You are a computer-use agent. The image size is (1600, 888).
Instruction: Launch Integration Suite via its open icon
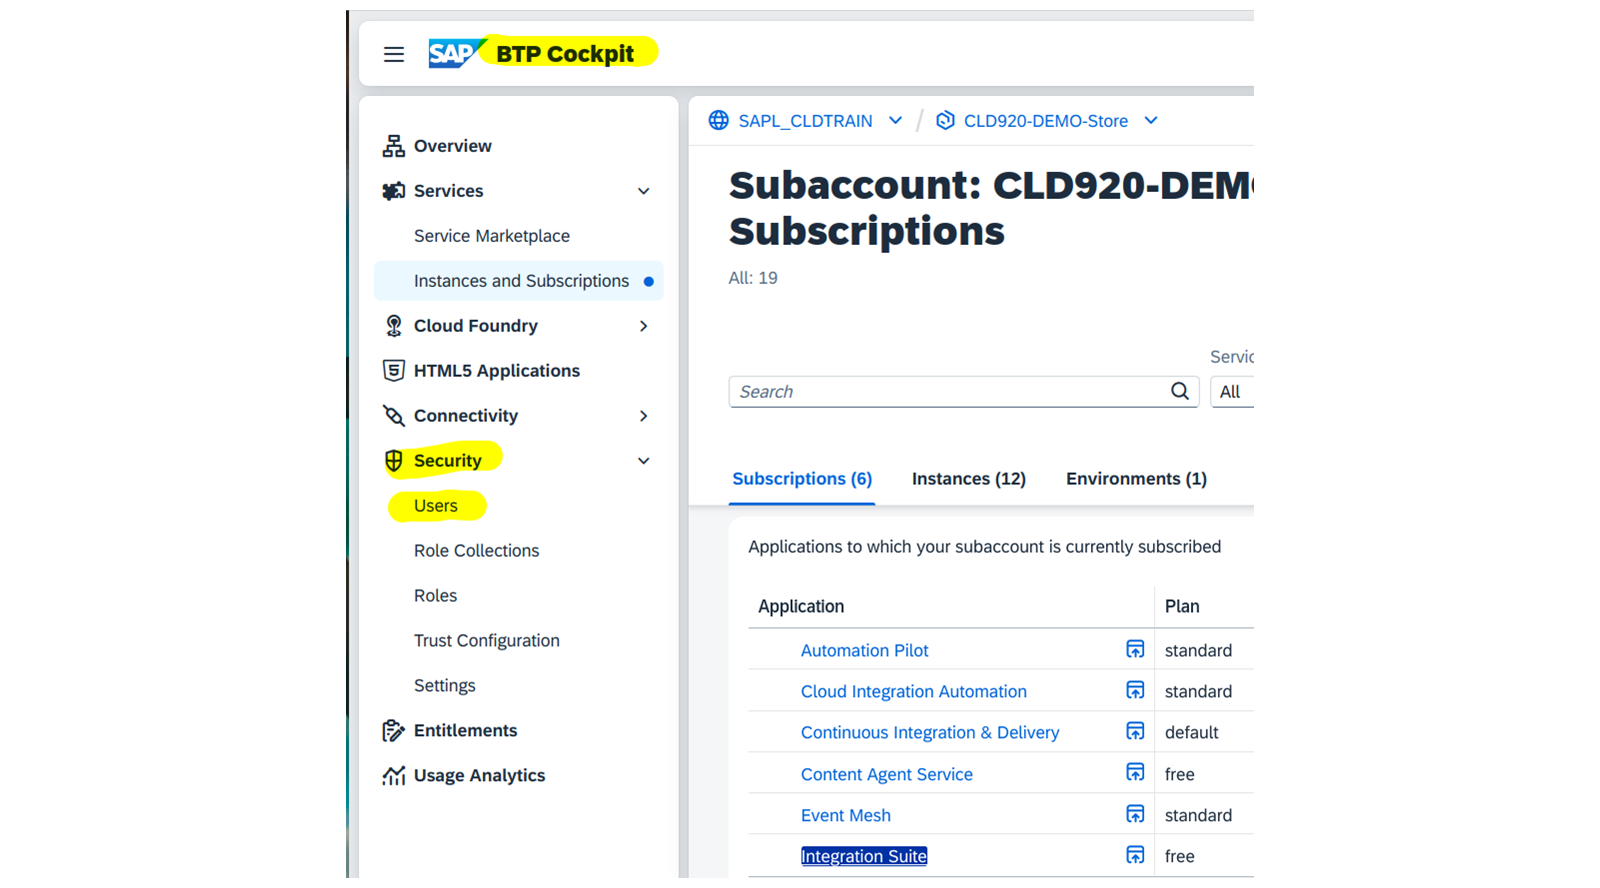(x=1135, y=856)
